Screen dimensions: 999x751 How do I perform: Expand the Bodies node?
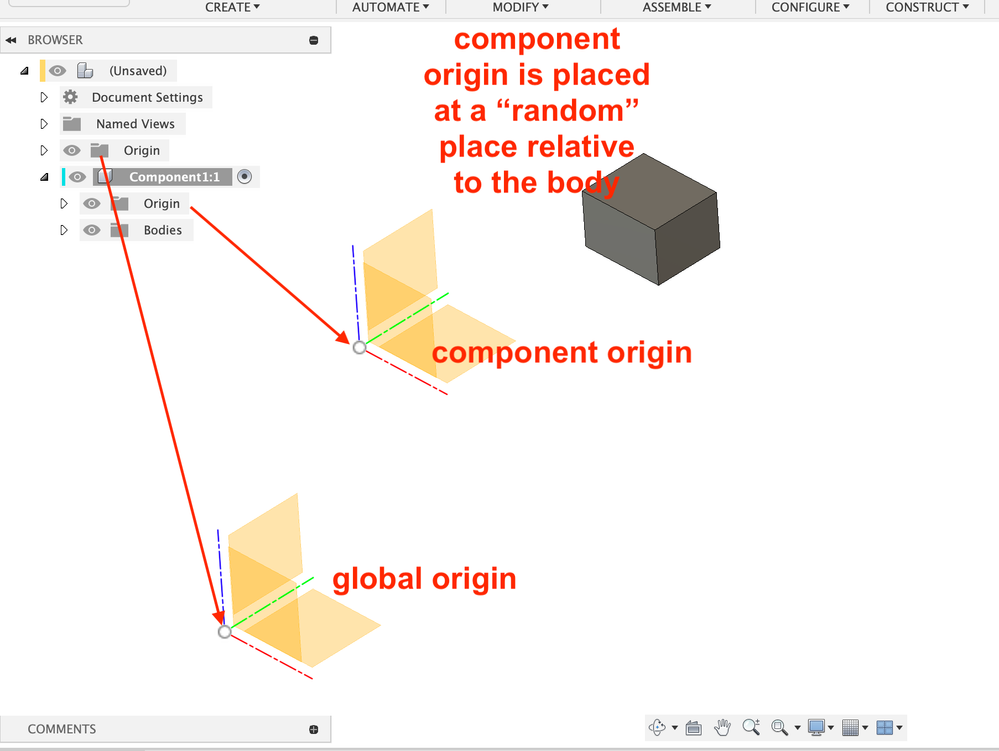point(64,230)
